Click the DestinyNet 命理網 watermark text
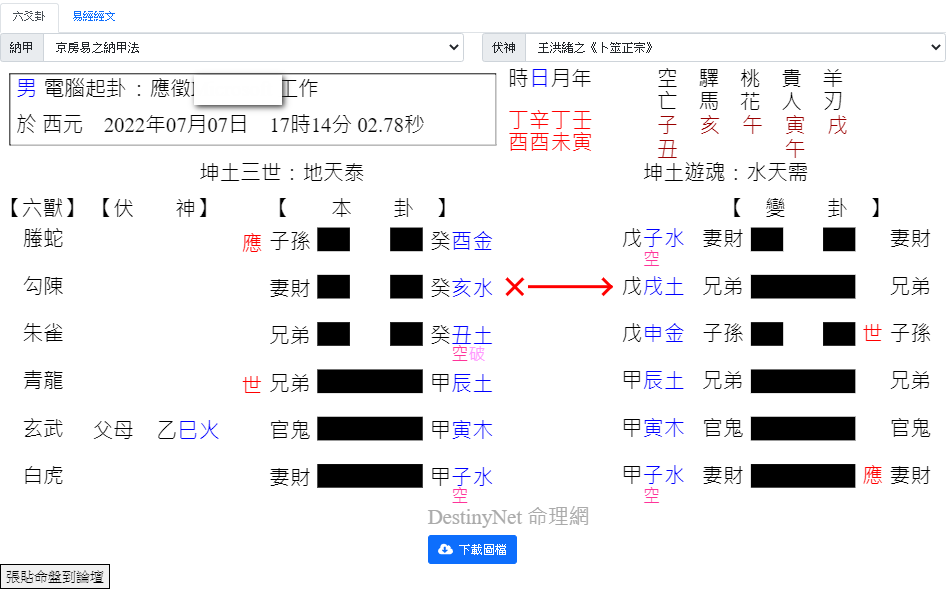Screen dimensions: 951x591 pos(508,517)
